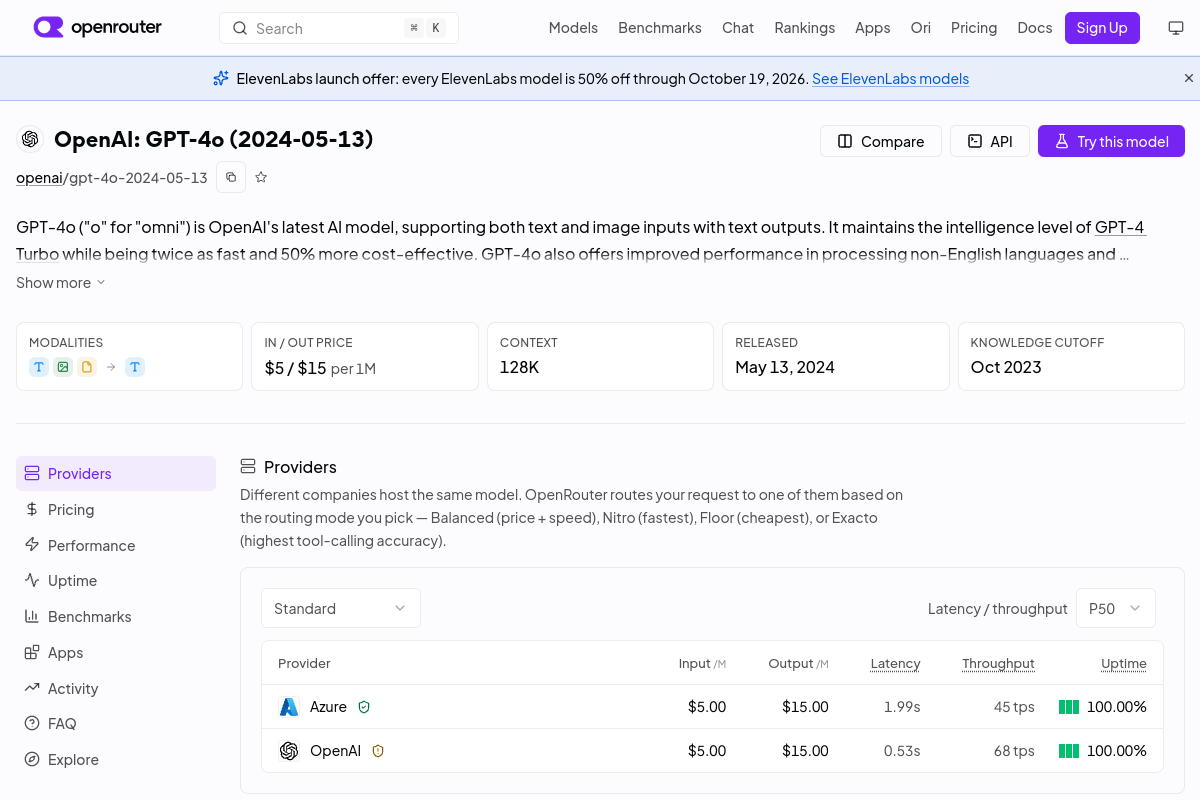Image resolution: width=1200 pixels, height=800 pixels.
Task: Click Azure latency value 1.99s
Action: 902,707
